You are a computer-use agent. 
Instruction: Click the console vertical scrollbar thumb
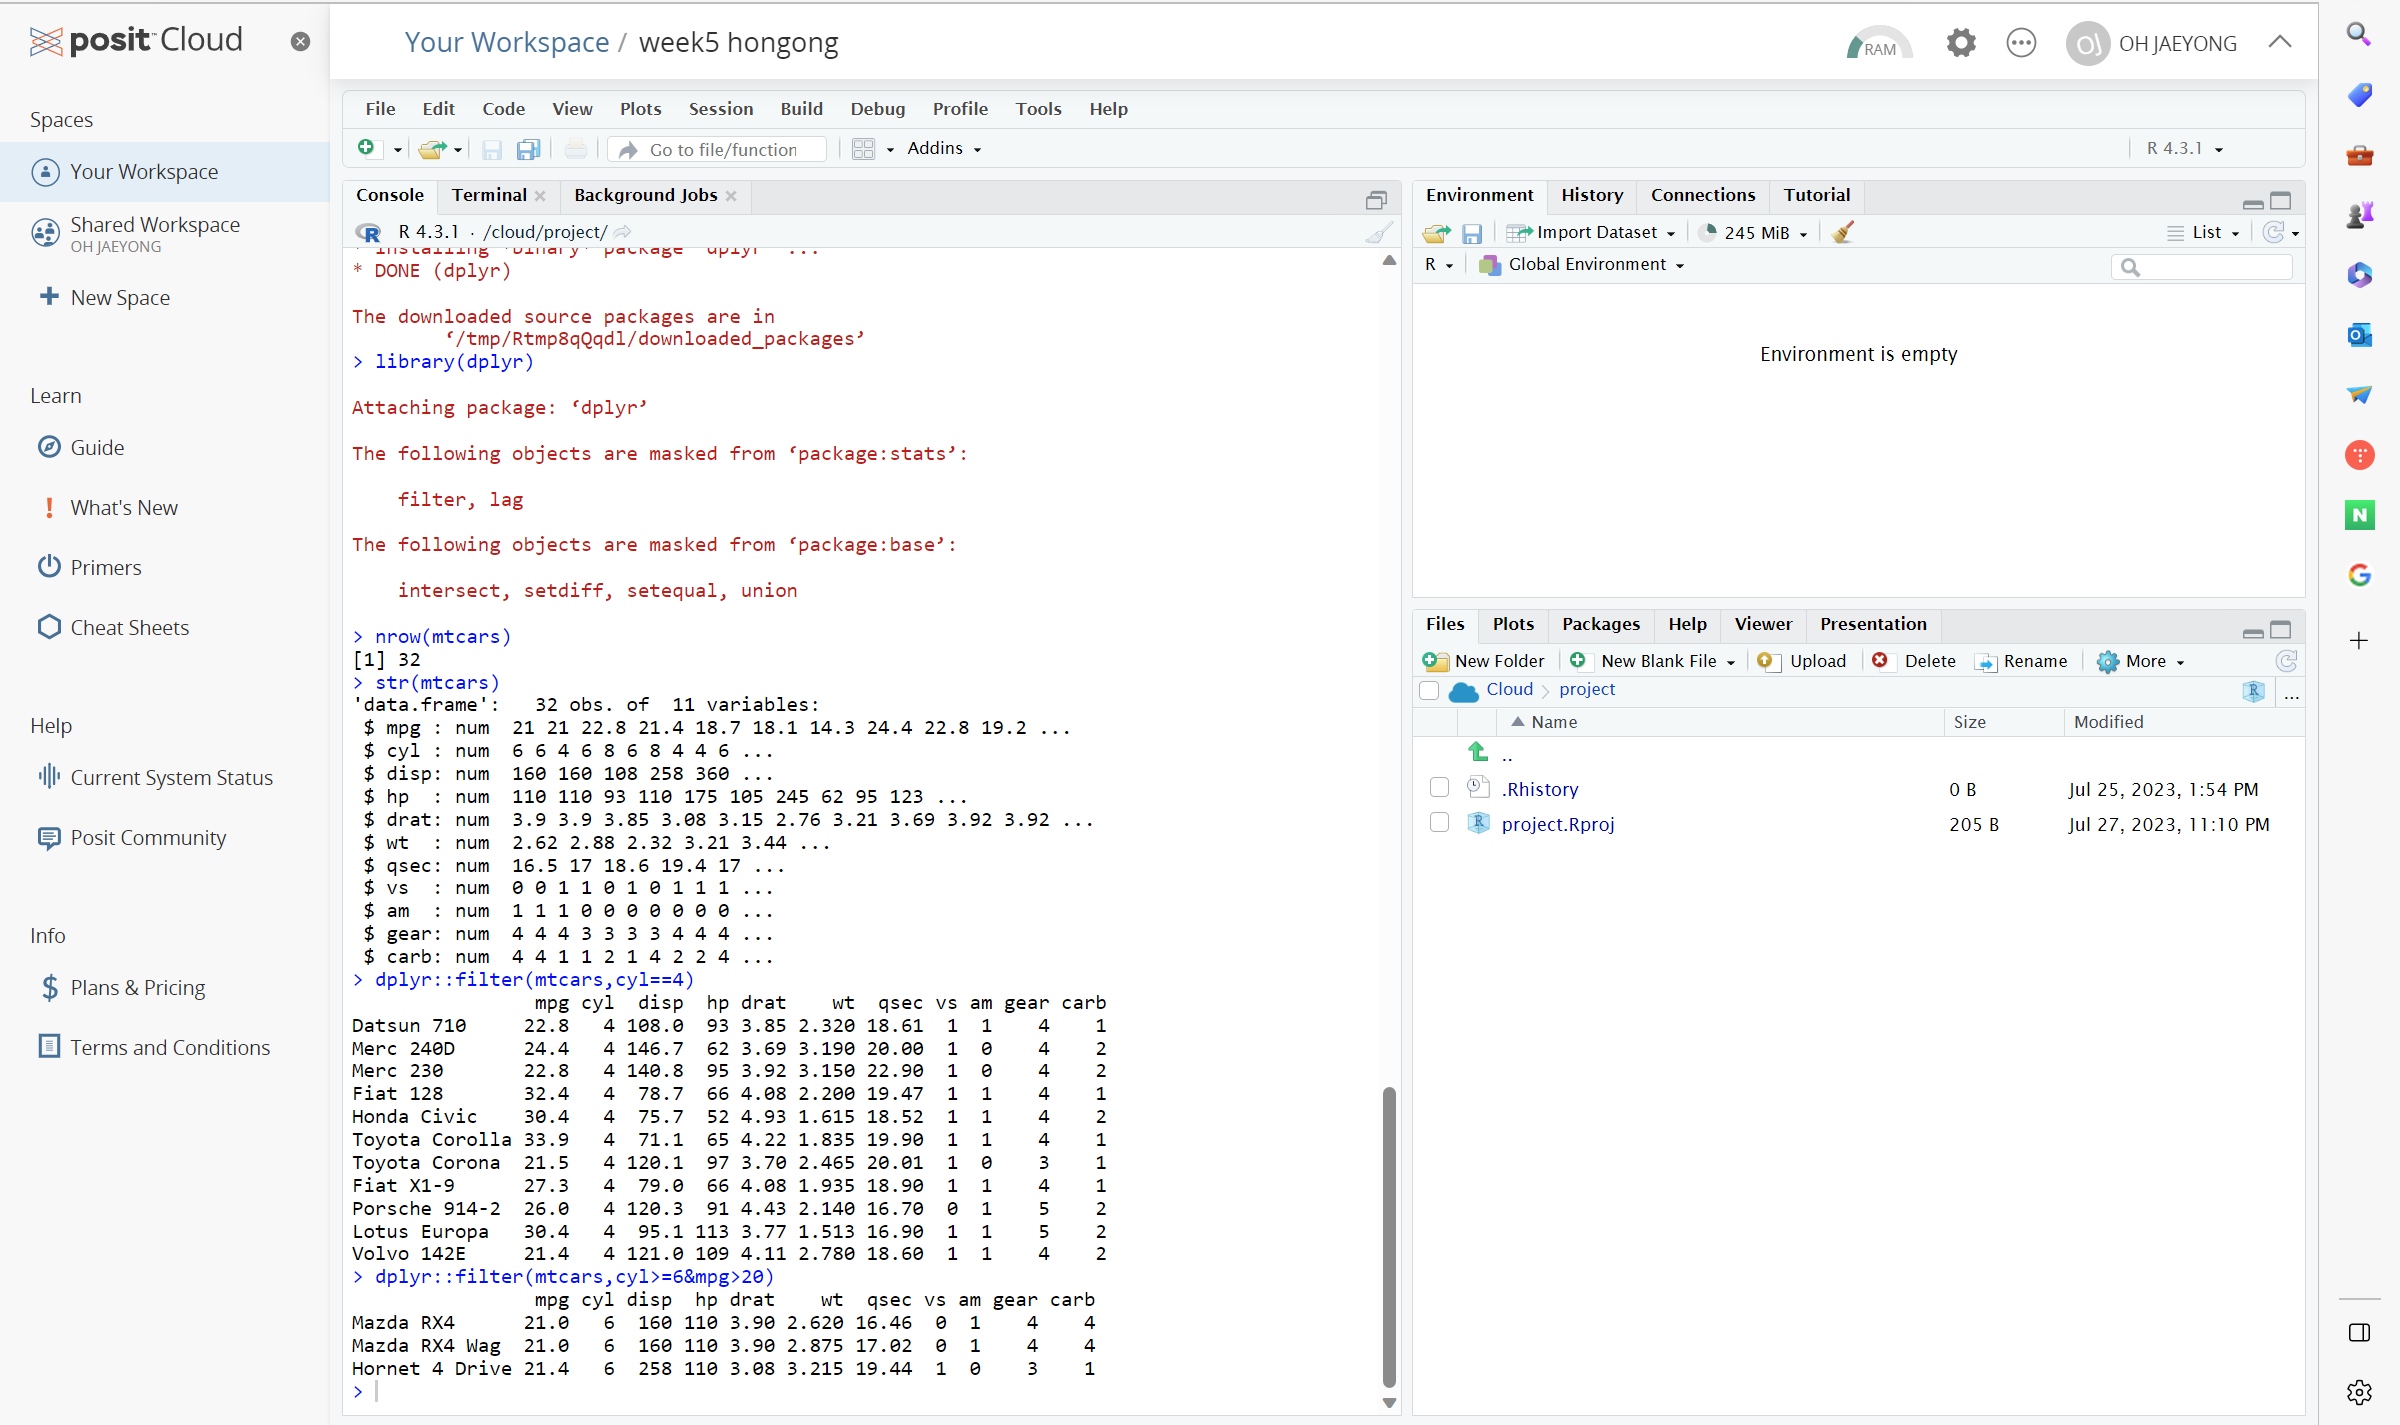point(1389,1235)
